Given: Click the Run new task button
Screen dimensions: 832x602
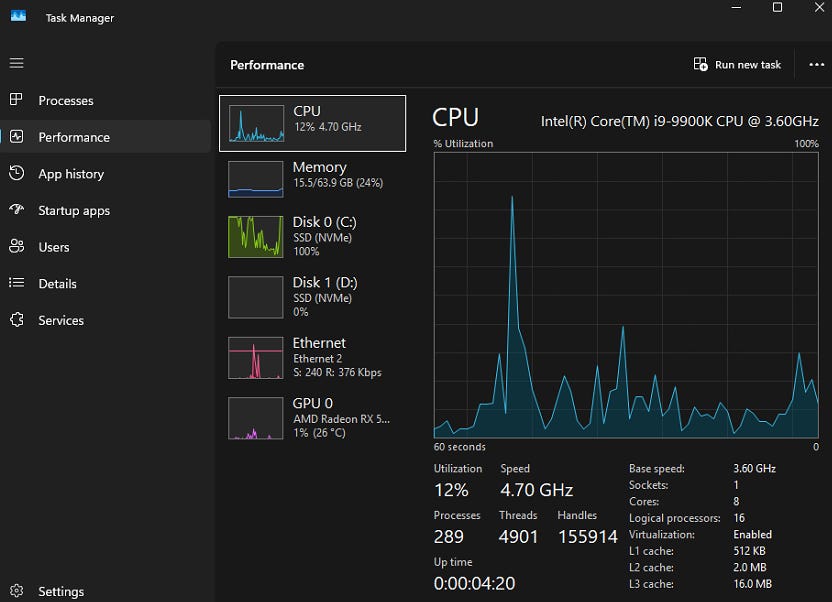Looking at the screenshot, I should click(x=737, y=65).
